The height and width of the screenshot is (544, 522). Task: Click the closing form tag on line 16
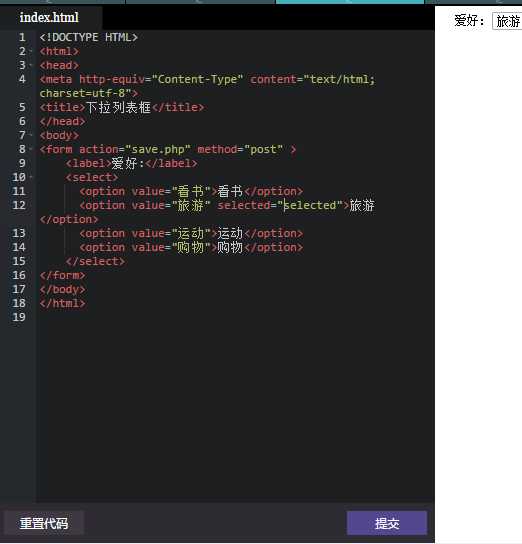point(62,275)
